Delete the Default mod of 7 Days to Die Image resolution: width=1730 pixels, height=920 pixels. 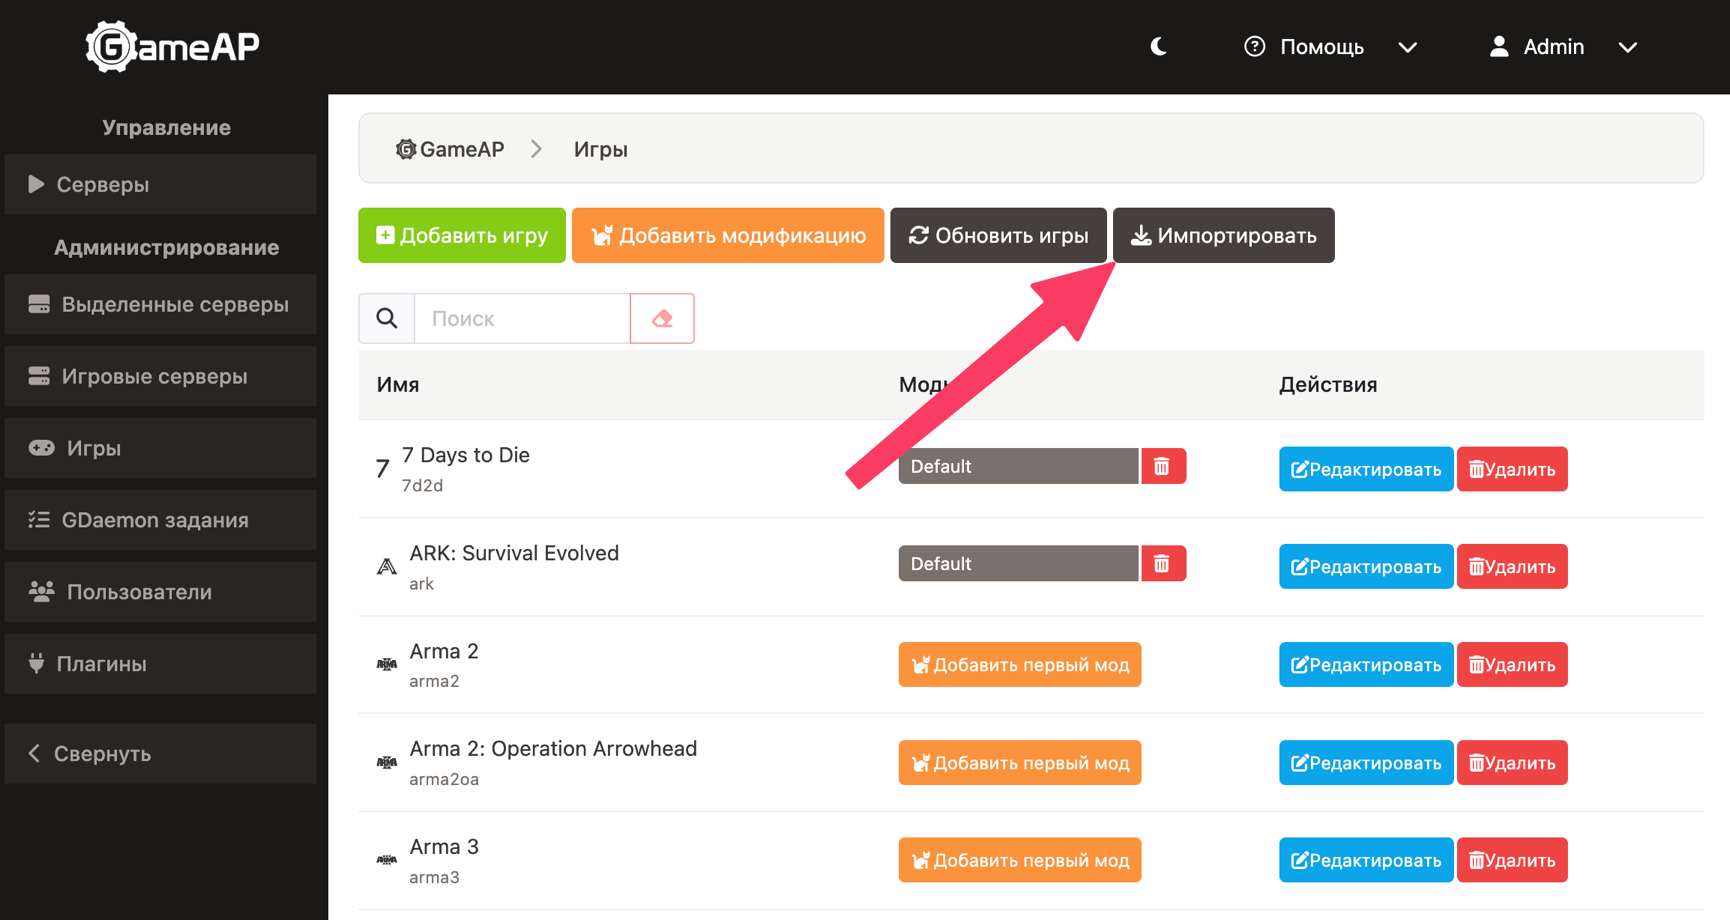coord(1162,467)
